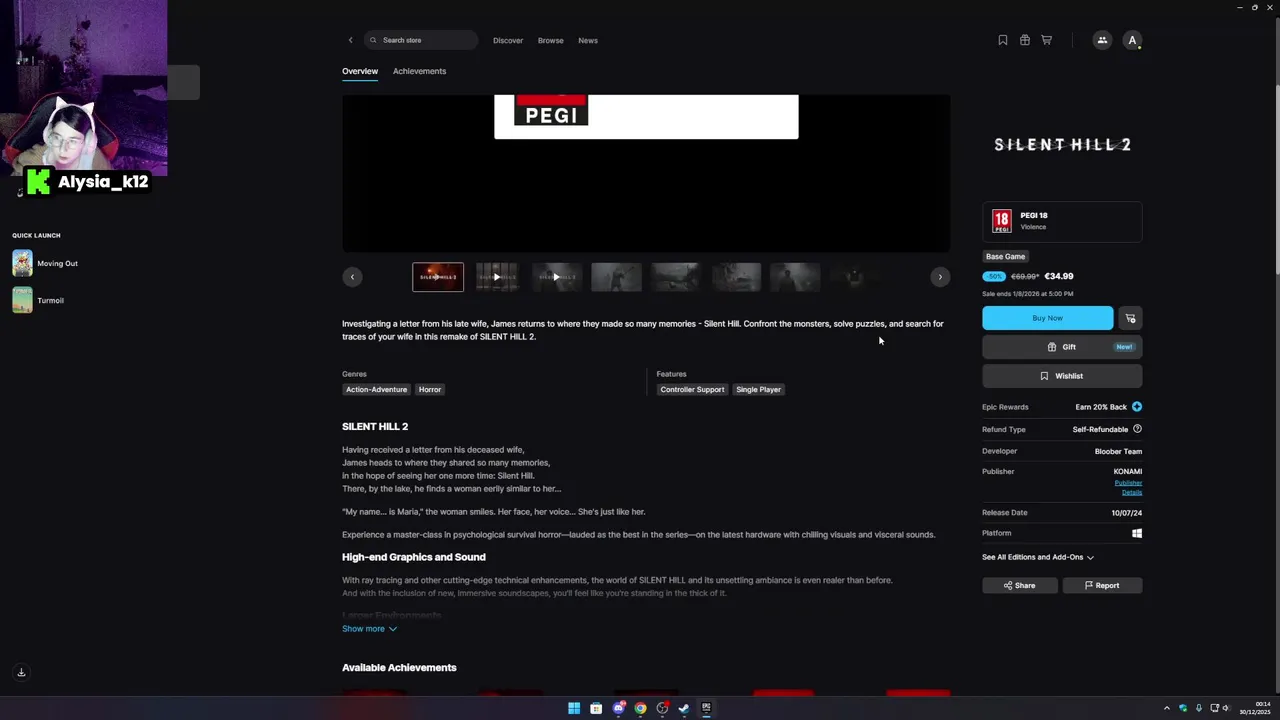Click the Available Achievements heading
This screenshot has height=720, width=1280.
pos(399,668)
